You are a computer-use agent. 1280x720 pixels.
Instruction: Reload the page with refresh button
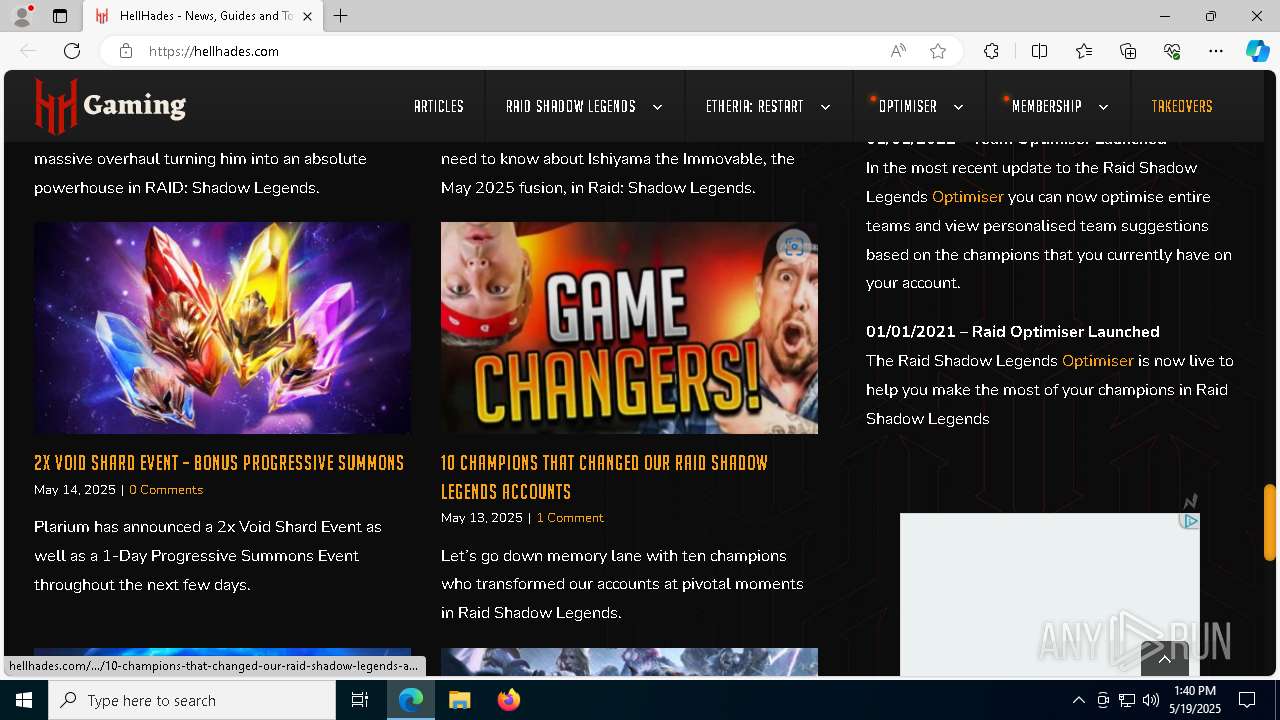(72, 51)
